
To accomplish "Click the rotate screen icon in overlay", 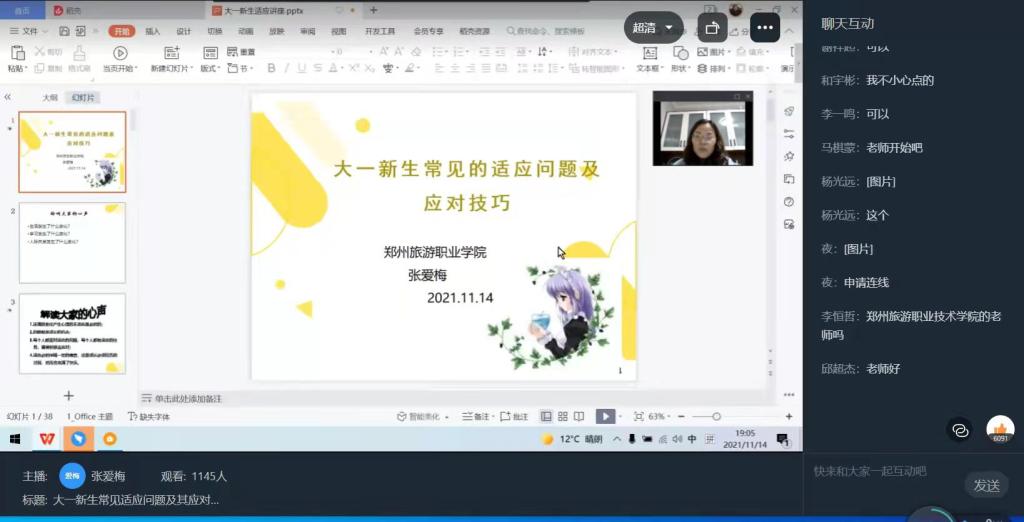I will pyautogui.click(x=711, y=28).
